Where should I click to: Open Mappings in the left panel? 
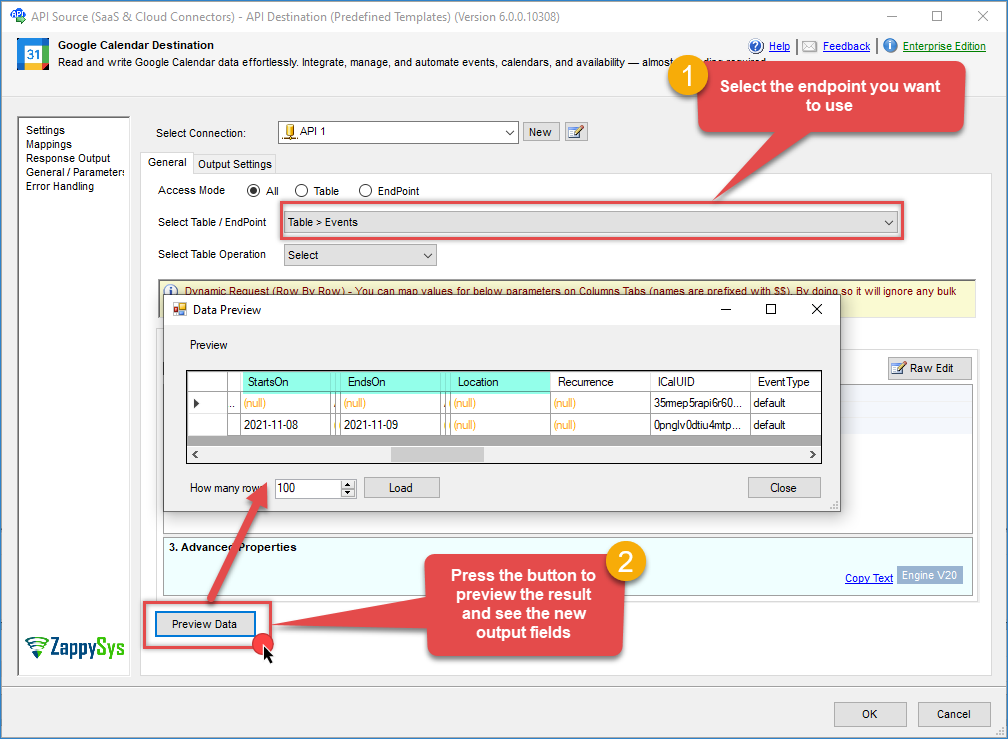[49, 144]
